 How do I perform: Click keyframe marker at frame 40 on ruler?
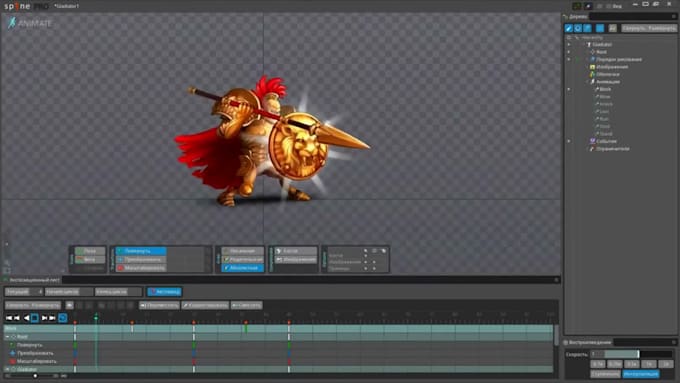point(289,323)
